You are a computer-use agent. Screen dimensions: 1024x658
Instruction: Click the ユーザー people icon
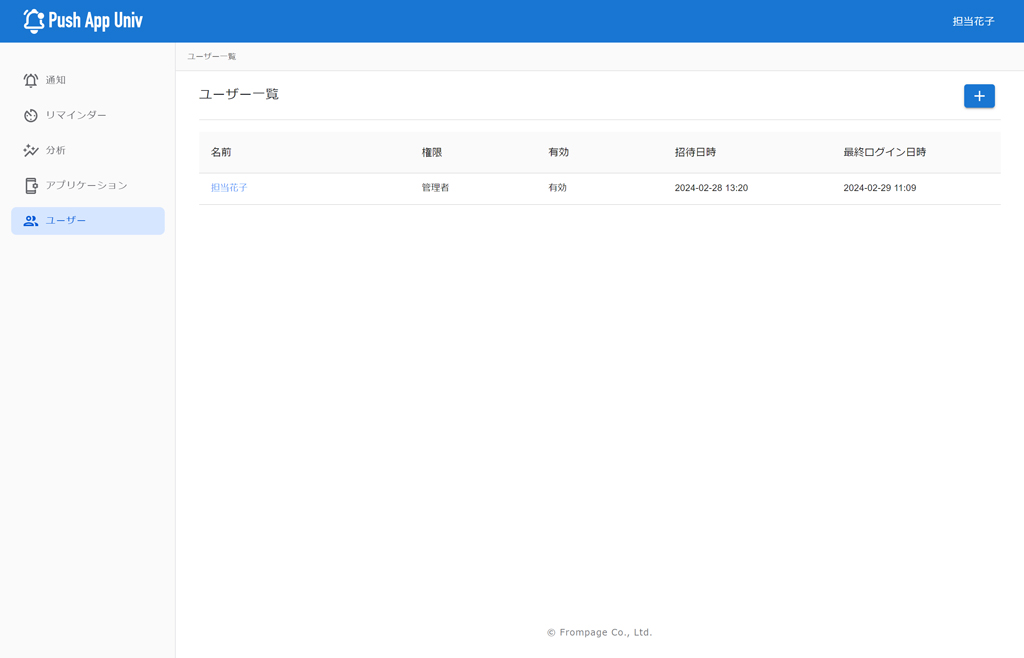point(31,221)
